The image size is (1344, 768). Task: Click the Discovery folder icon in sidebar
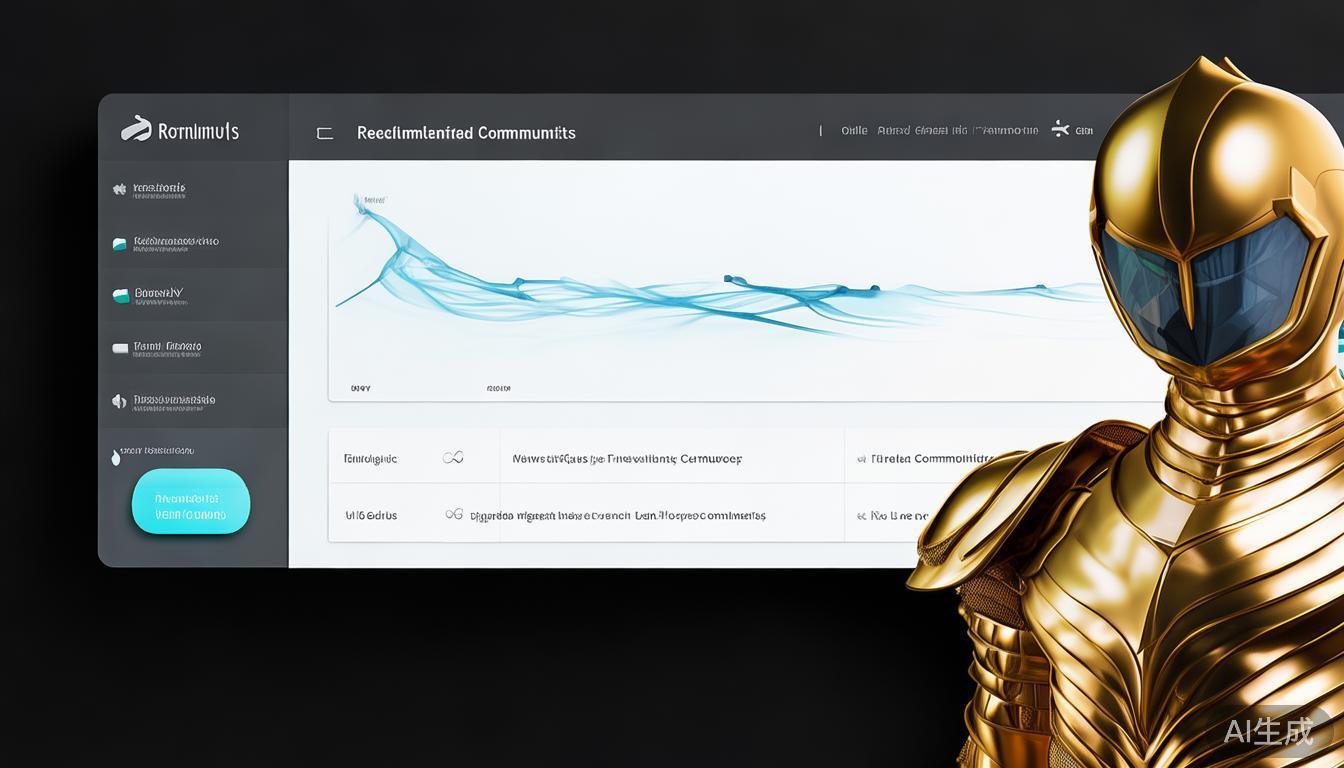(120, 294)
